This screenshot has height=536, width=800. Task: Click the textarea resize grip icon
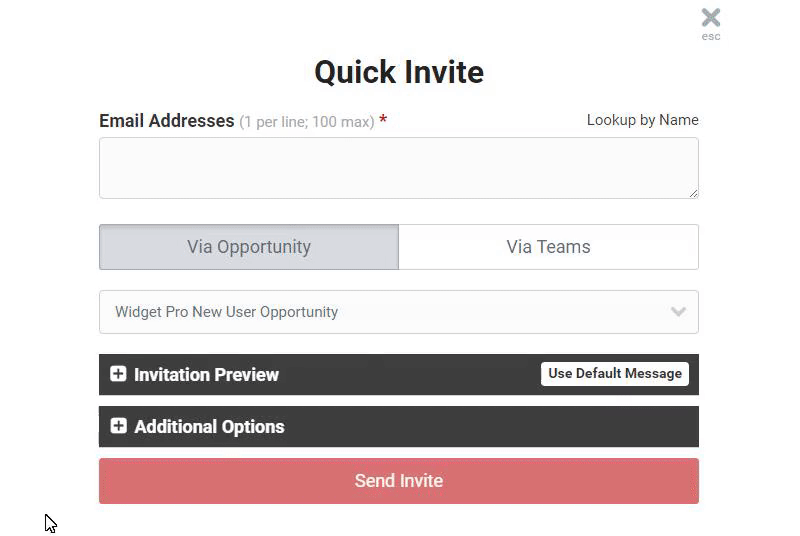(693, 193)
